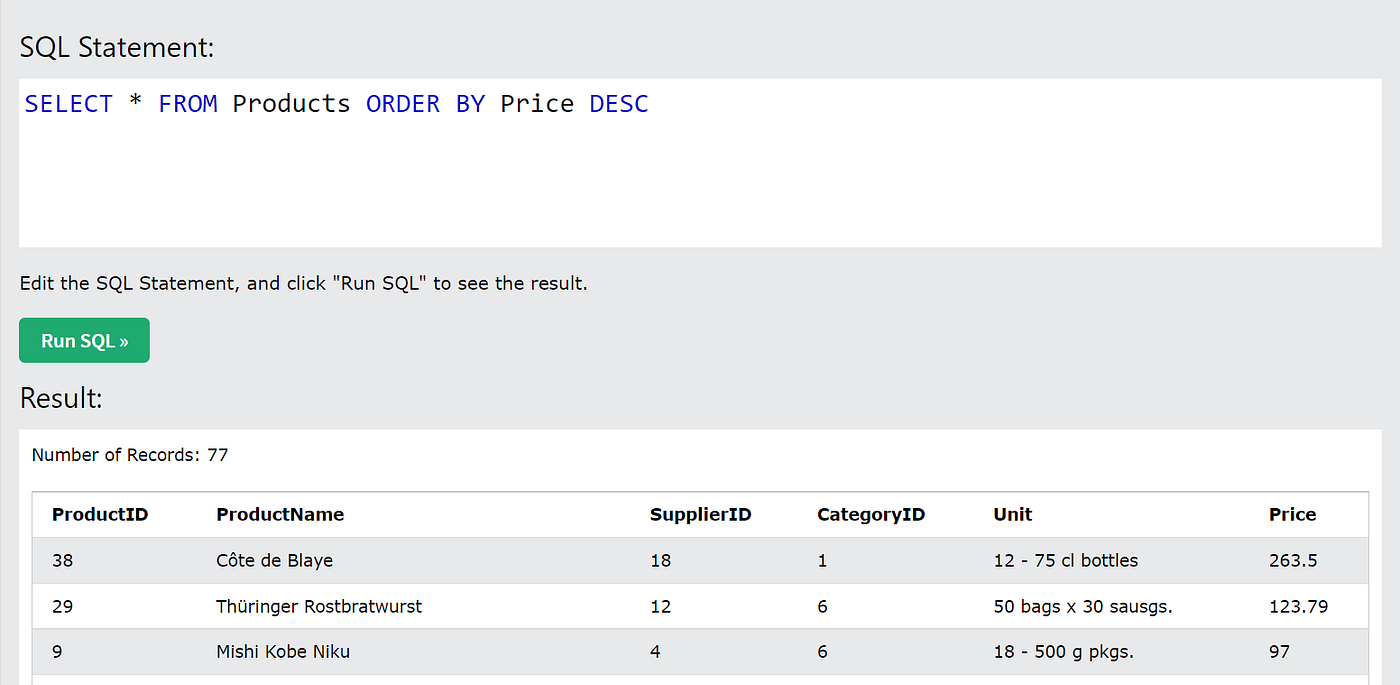The image size is (1400, 685).
Task: Click the Number of Records text
Action: click(130, 454)
